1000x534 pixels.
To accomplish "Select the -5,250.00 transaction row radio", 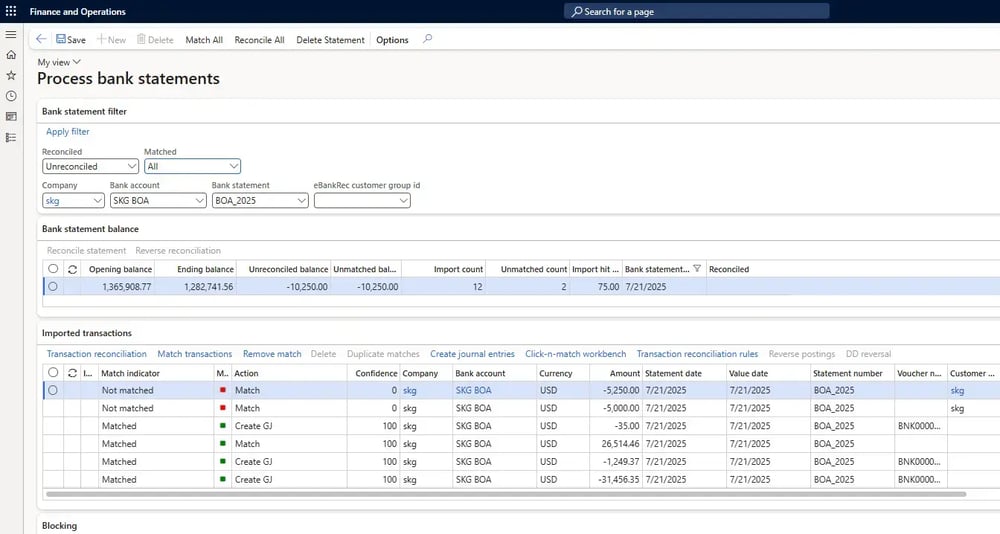I will [53, 390].
